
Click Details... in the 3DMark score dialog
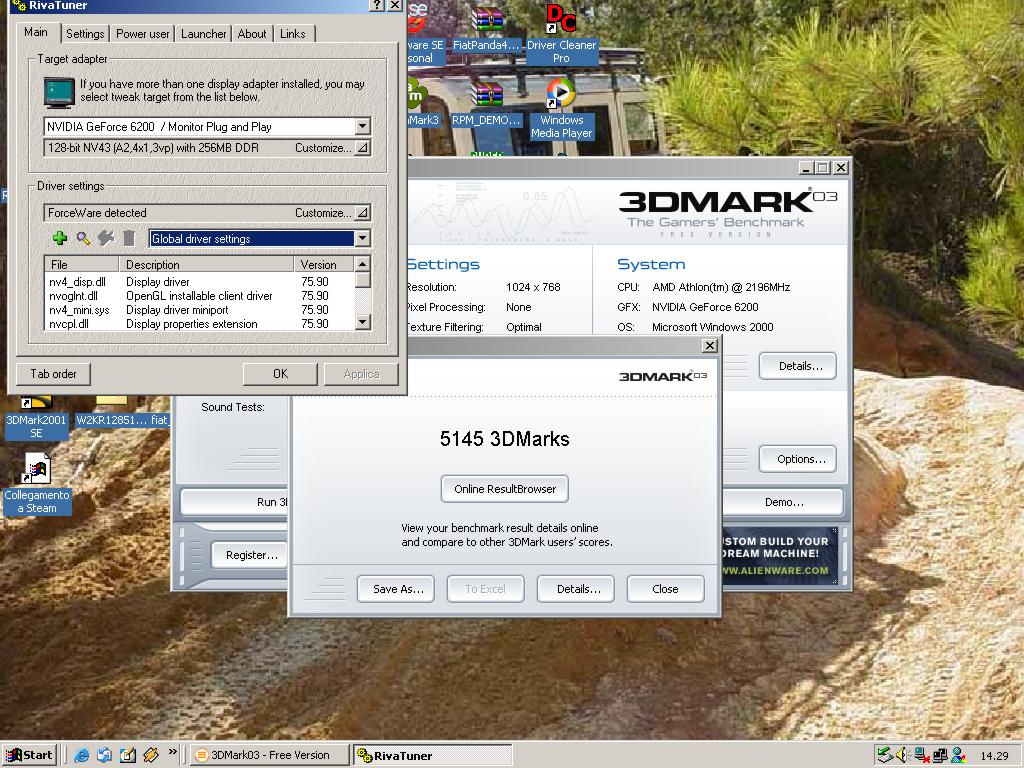tap(575, 589)
